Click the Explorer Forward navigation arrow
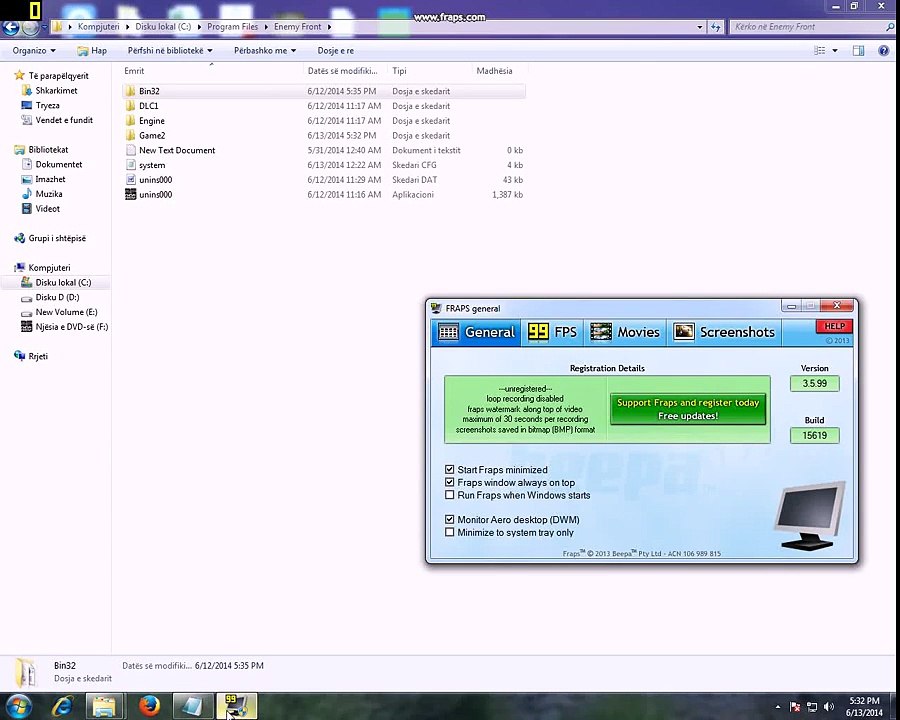 [30, 26]
